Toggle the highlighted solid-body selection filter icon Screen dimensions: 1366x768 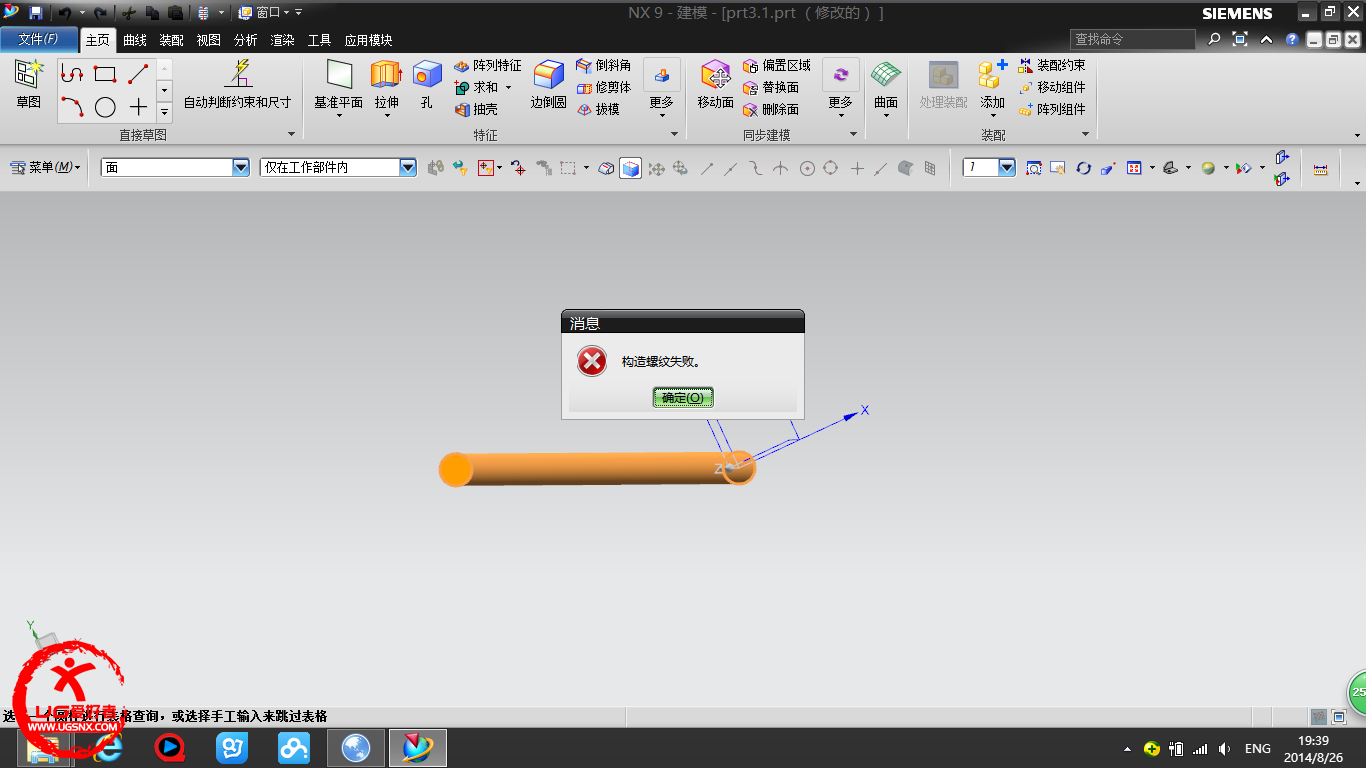tap(630, 168)
